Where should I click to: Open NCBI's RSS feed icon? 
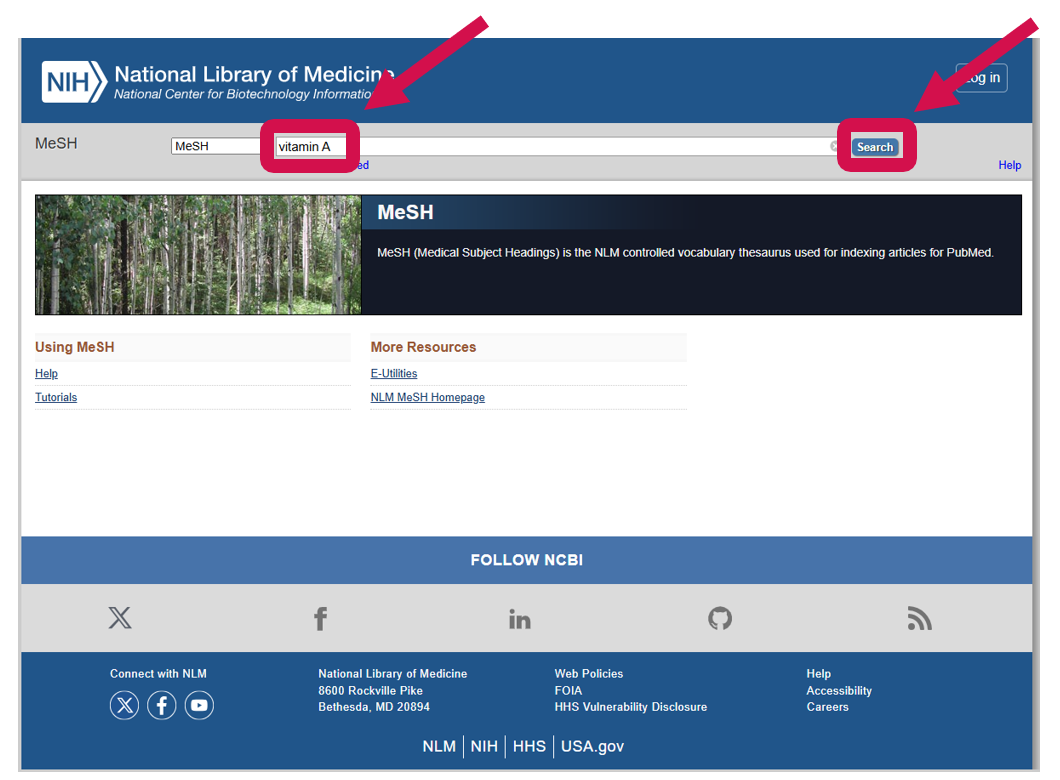(919, 618)
